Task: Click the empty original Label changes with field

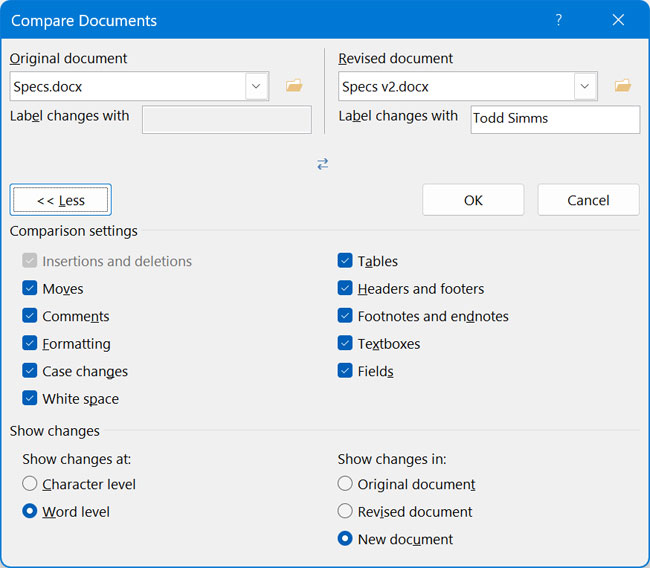Action: pos(227,119)
